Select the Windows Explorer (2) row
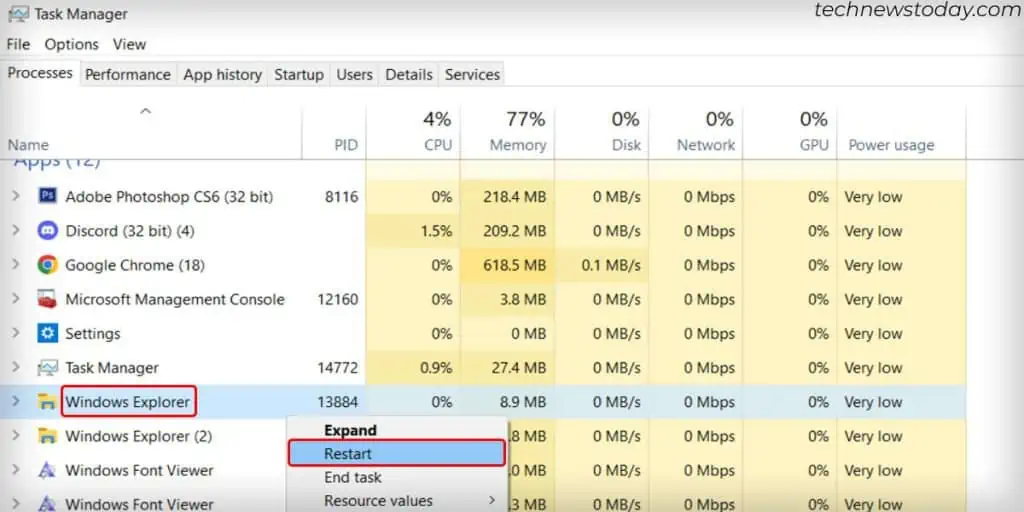 [483, 436]
